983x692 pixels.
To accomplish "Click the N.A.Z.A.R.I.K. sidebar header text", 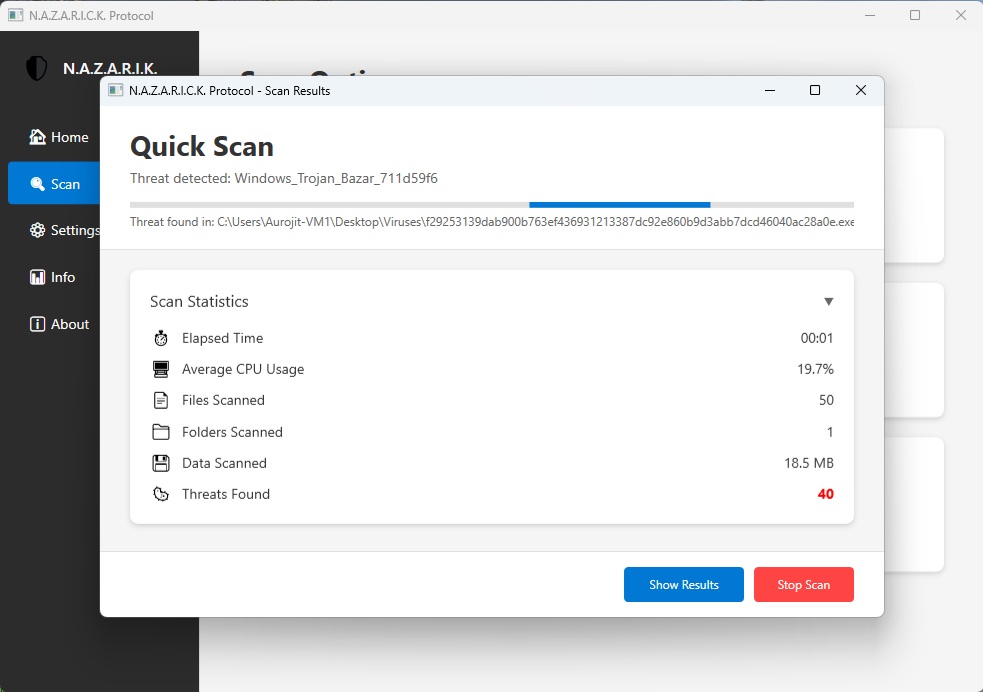I will (110, 68).
